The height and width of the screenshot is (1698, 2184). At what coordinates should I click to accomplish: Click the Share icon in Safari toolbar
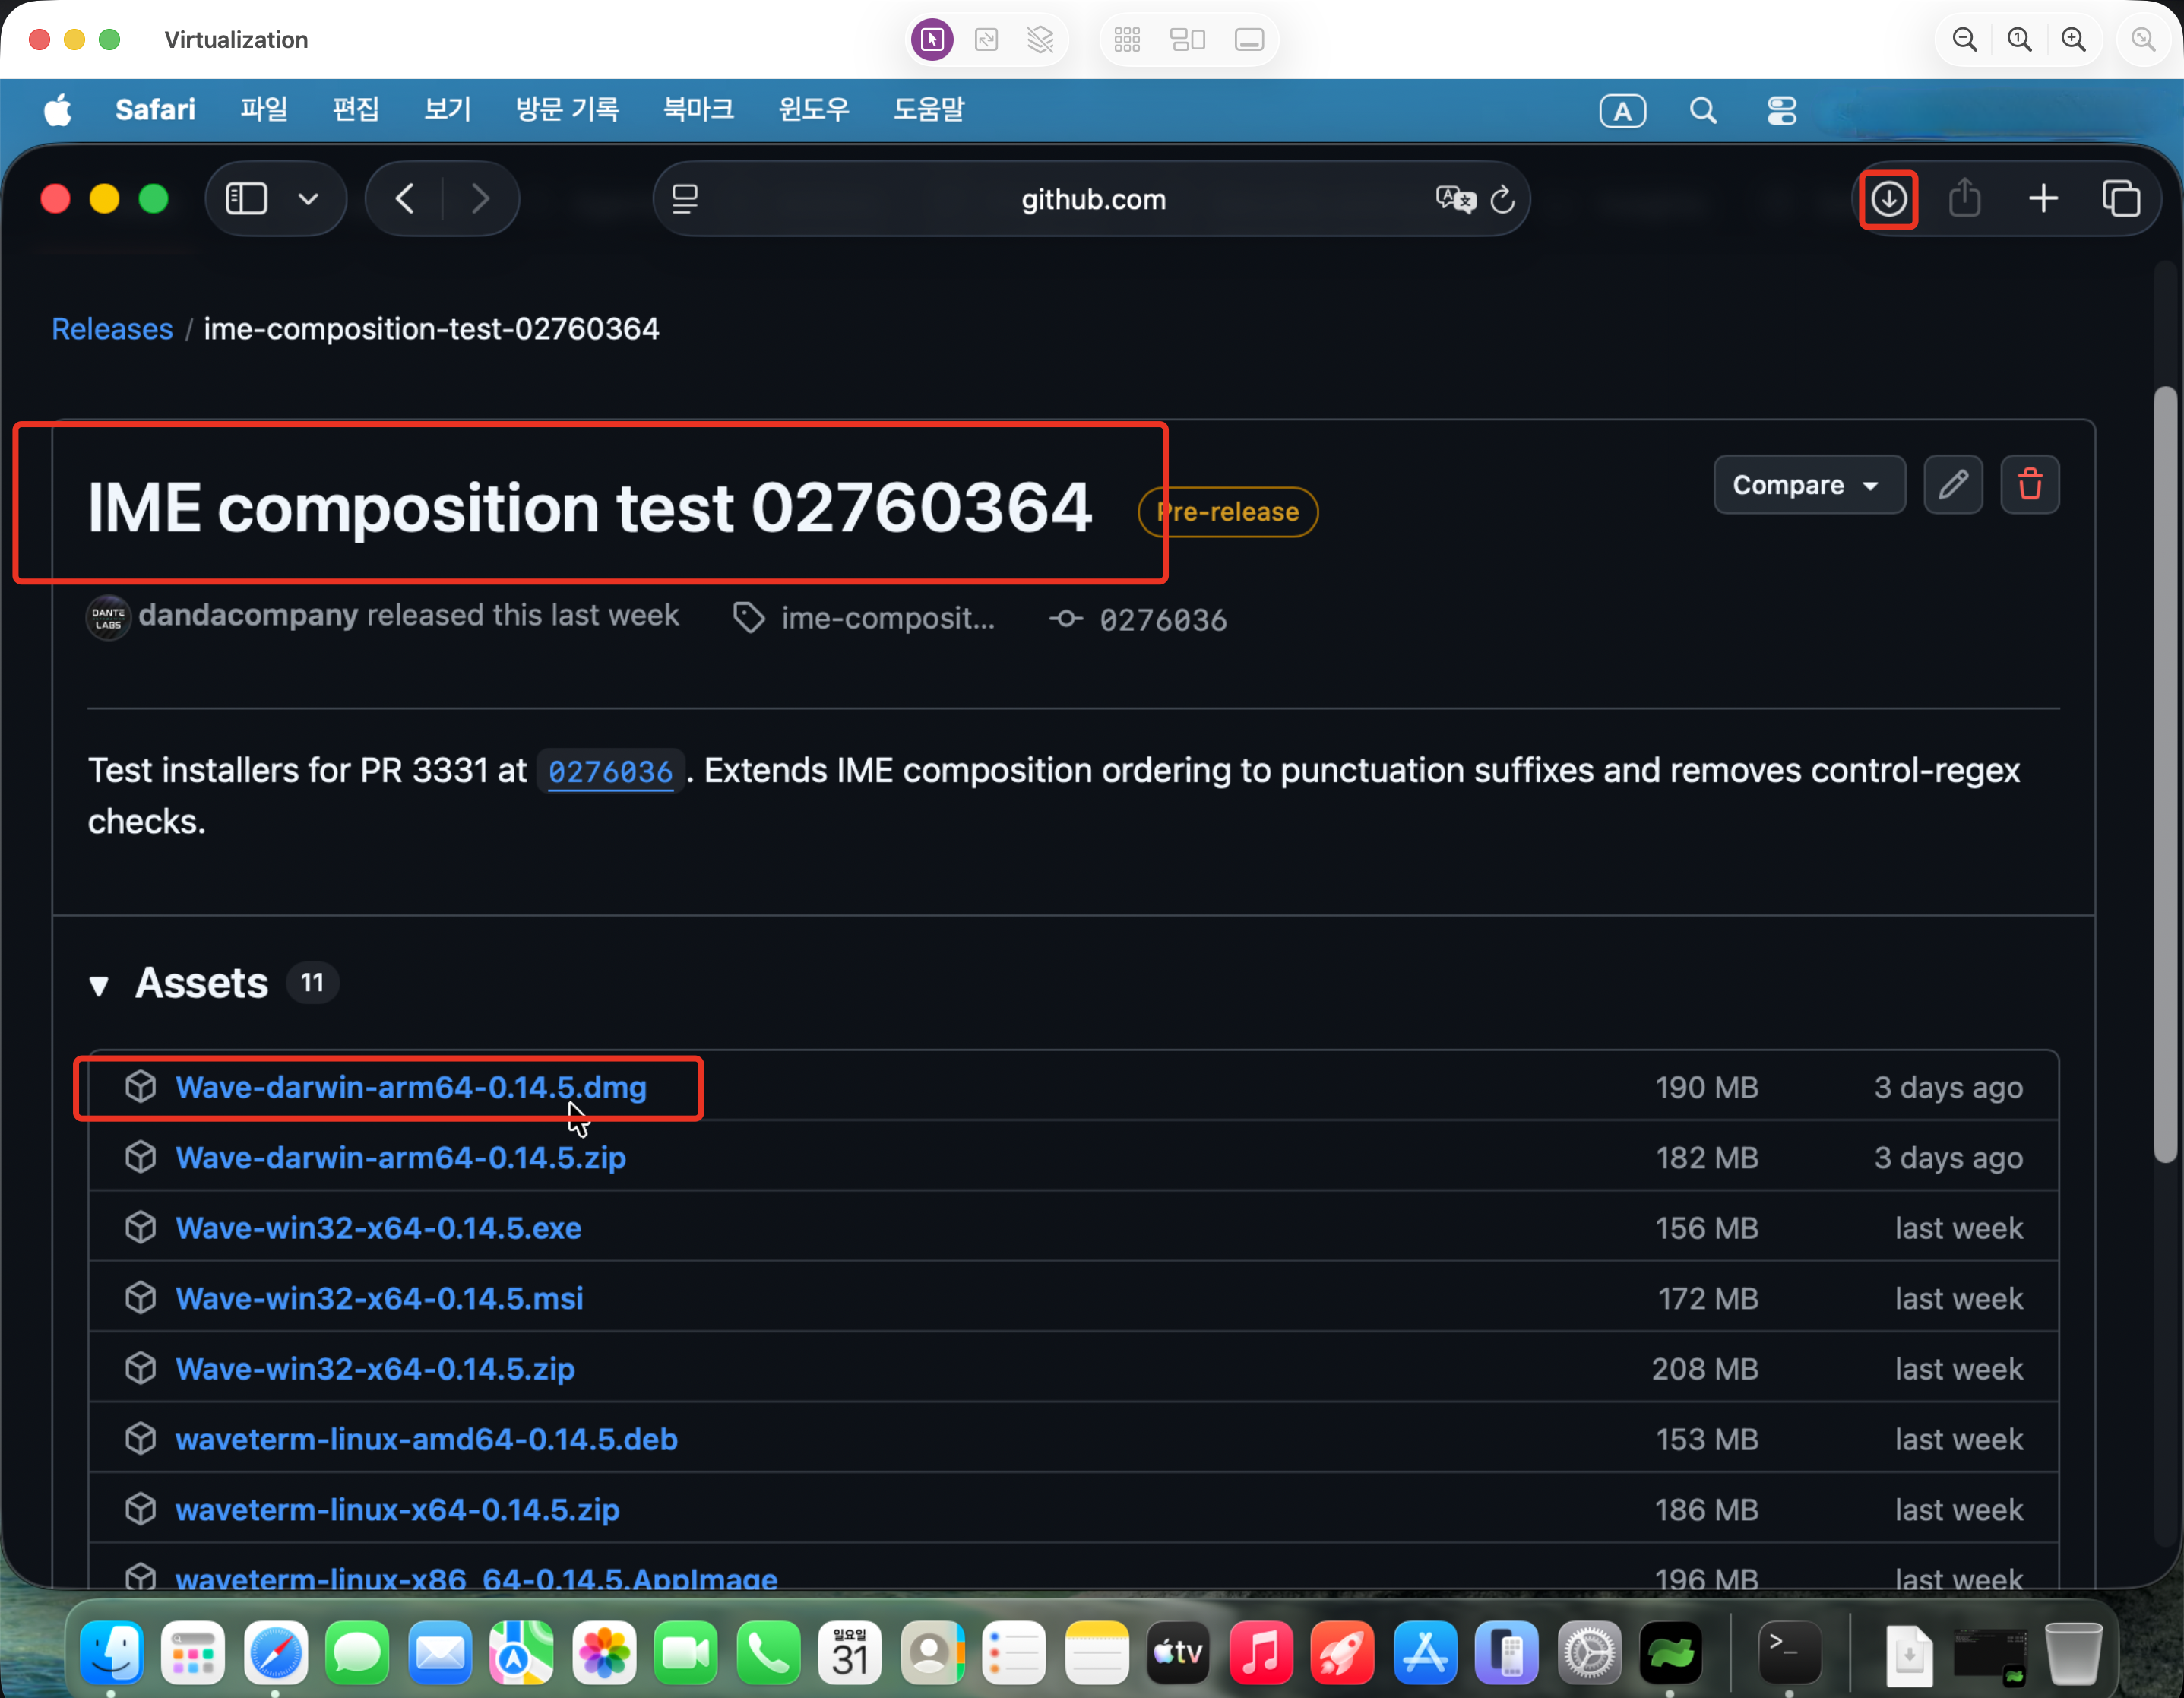(1964, 198)
